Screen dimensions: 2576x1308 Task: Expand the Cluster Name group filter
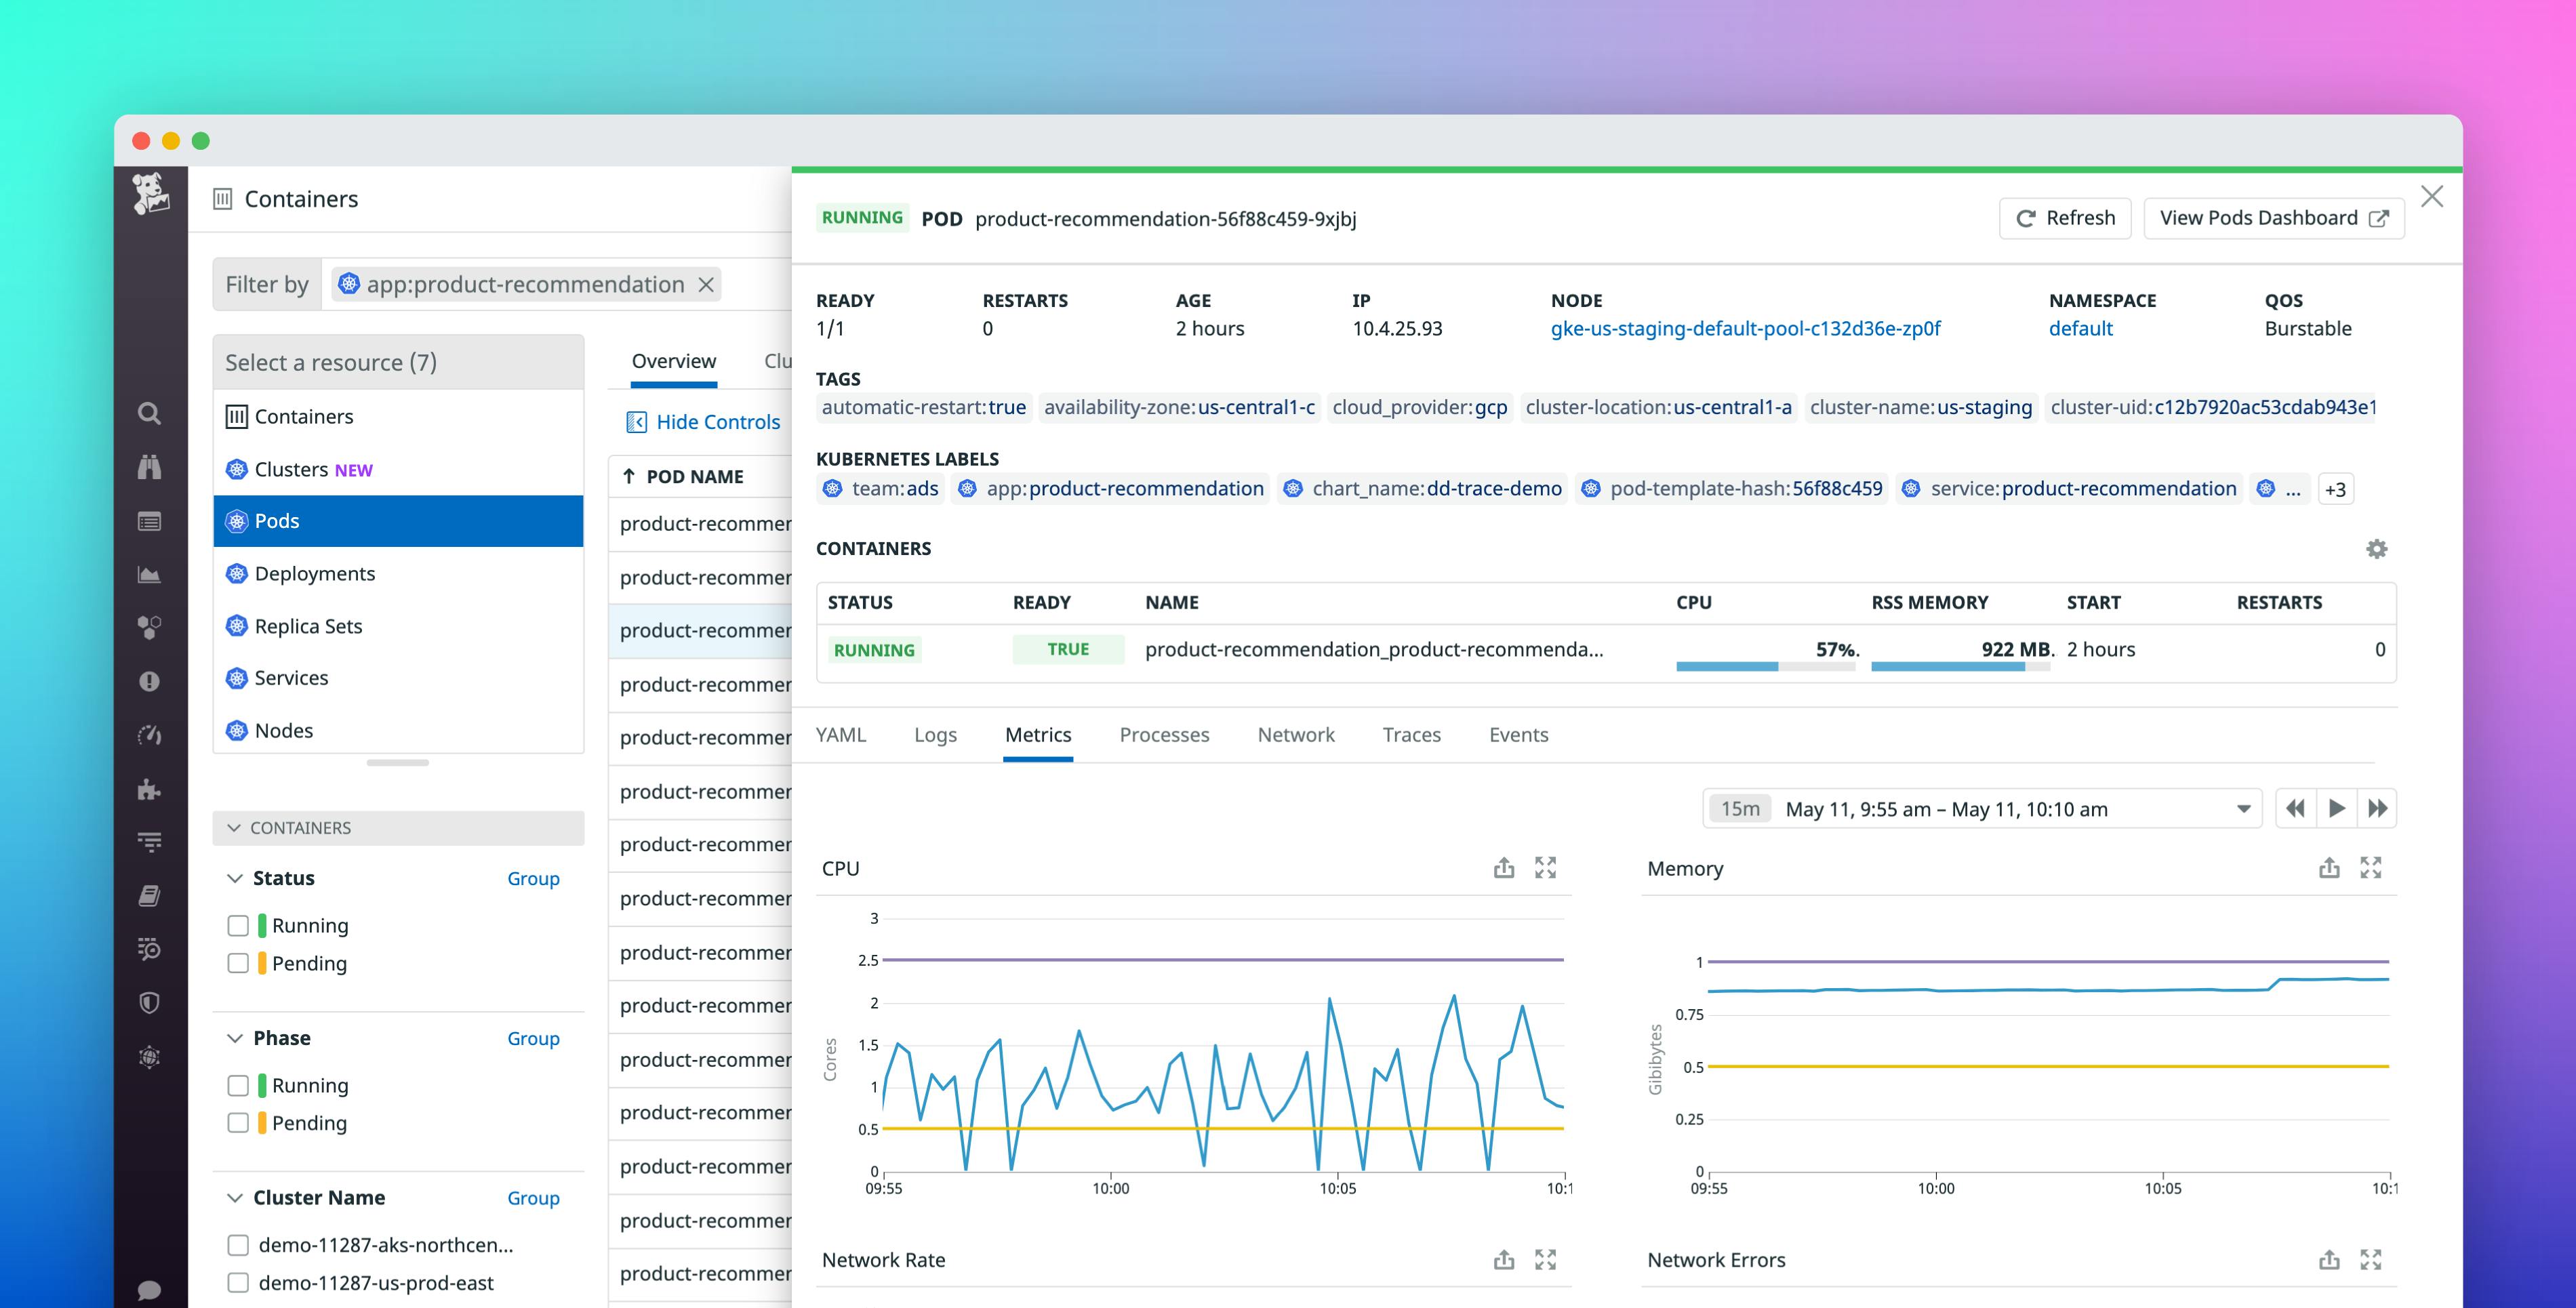tap(234, 1196)
